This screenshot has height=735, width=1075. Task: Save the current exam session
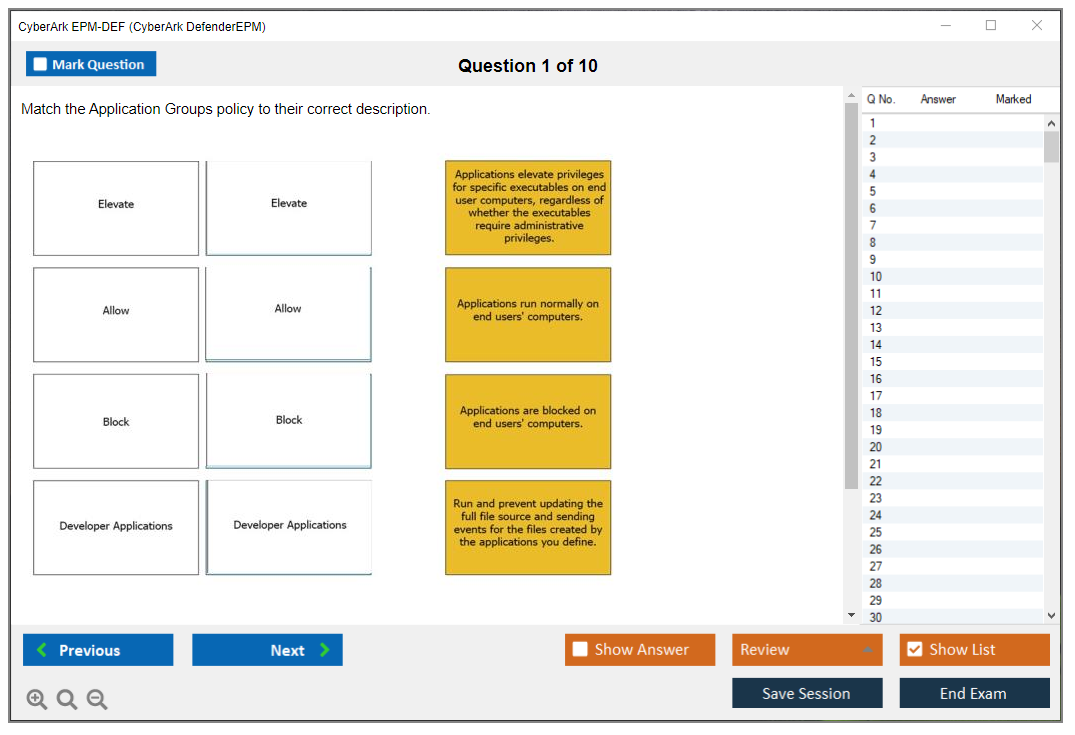(806, 693)
